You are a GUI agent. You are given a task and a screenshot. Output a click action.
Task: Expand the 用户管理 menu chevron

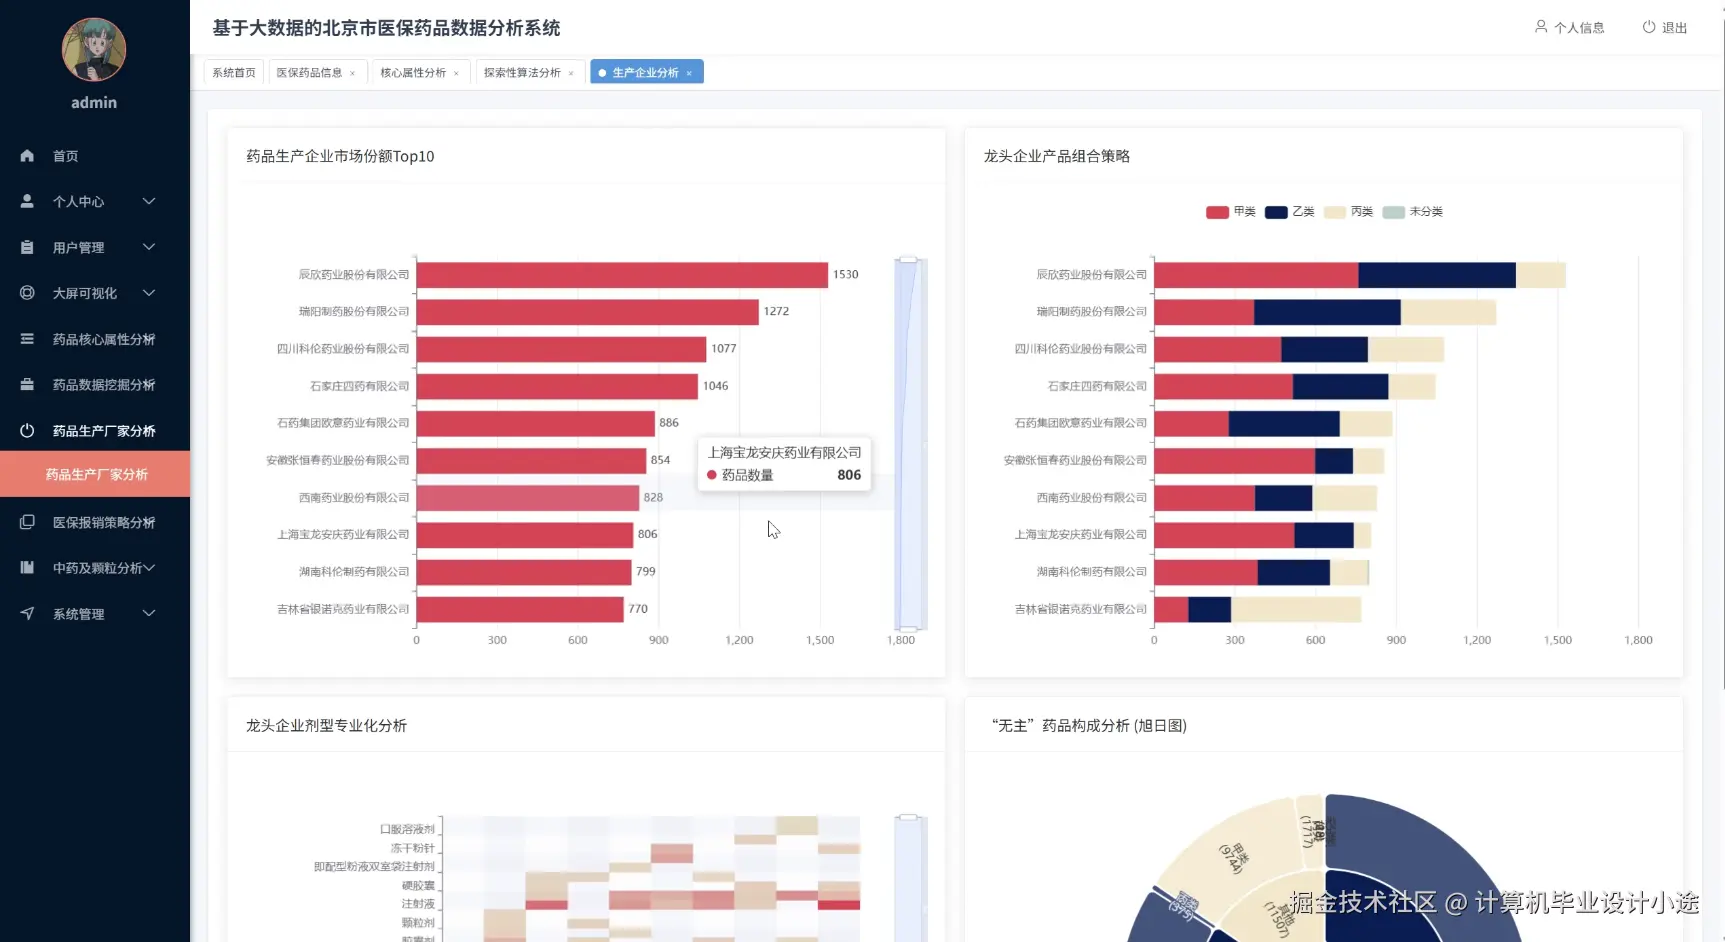click(149, 247)
